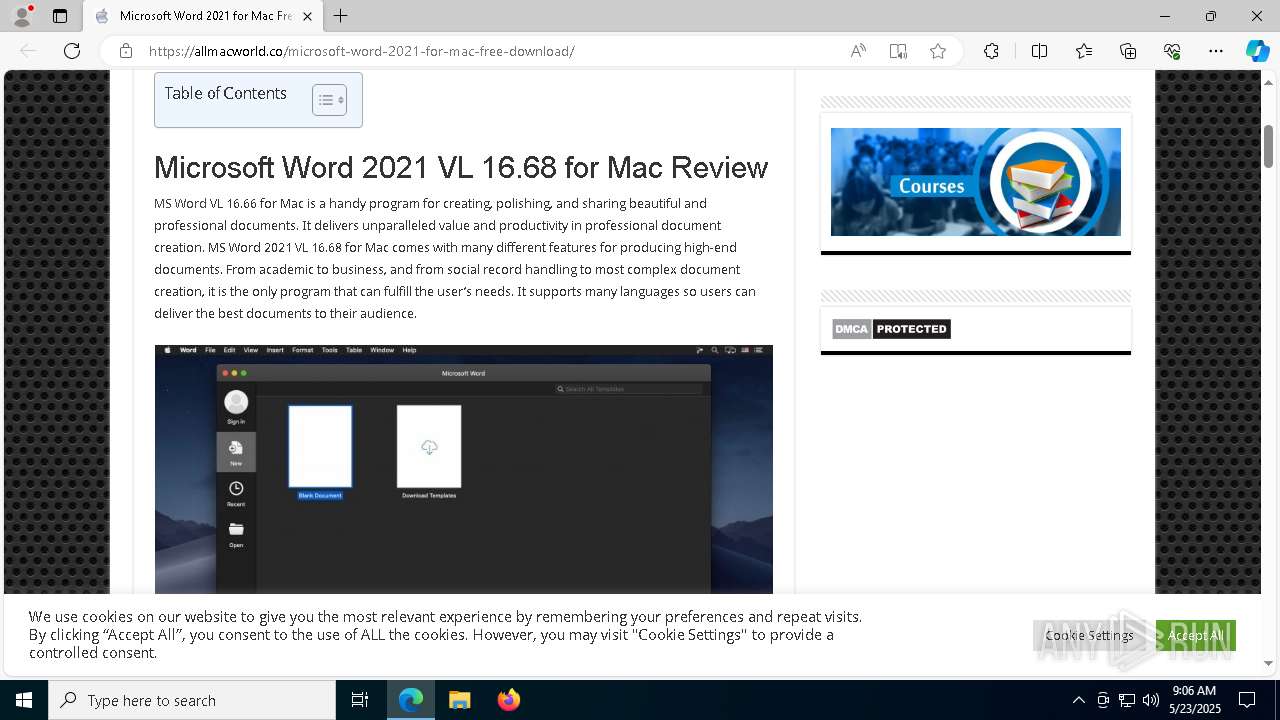Launch Firefox from taskbar
The image size is (1280, 720).
click(x=508, y=700)
